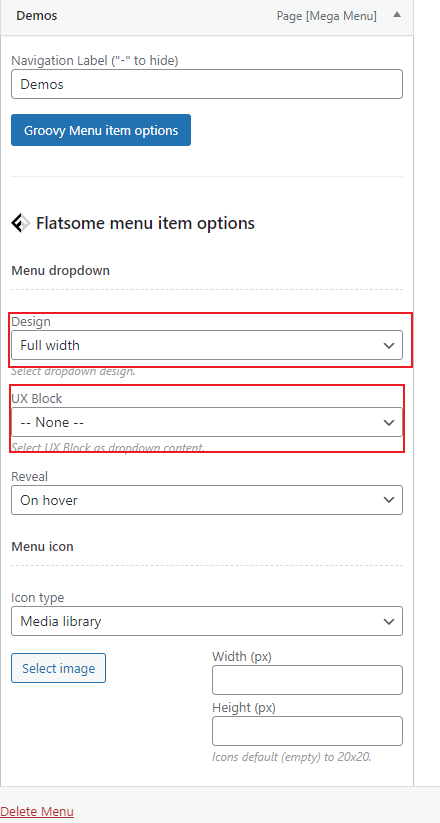The width and height of the screenshot is (440, 823).
Task: Open the Design dropdown showing Full width
Action: pyautogui.click(x=207, y=345)
